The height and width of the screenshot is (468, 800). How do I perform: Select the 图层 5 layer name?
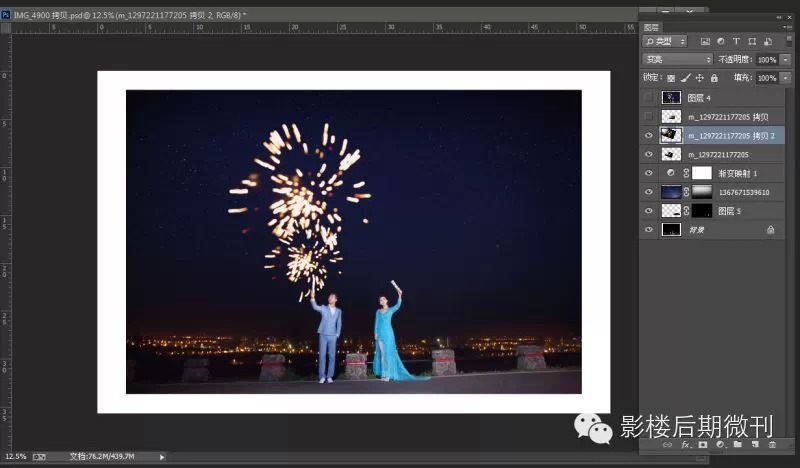[730, 211]
